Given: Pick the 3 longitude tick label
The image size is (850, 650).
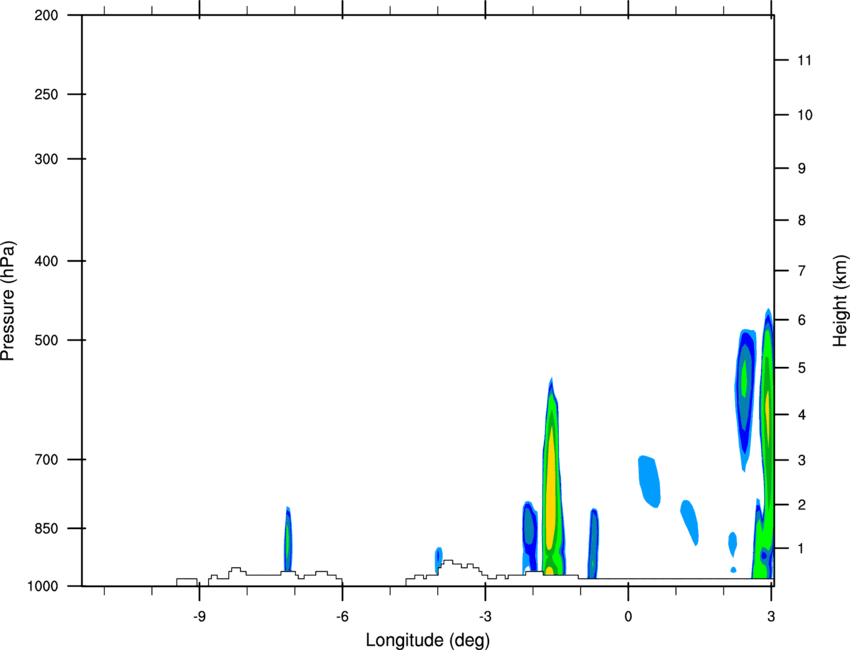Looking at the screenshot, I should click(771, 616).
